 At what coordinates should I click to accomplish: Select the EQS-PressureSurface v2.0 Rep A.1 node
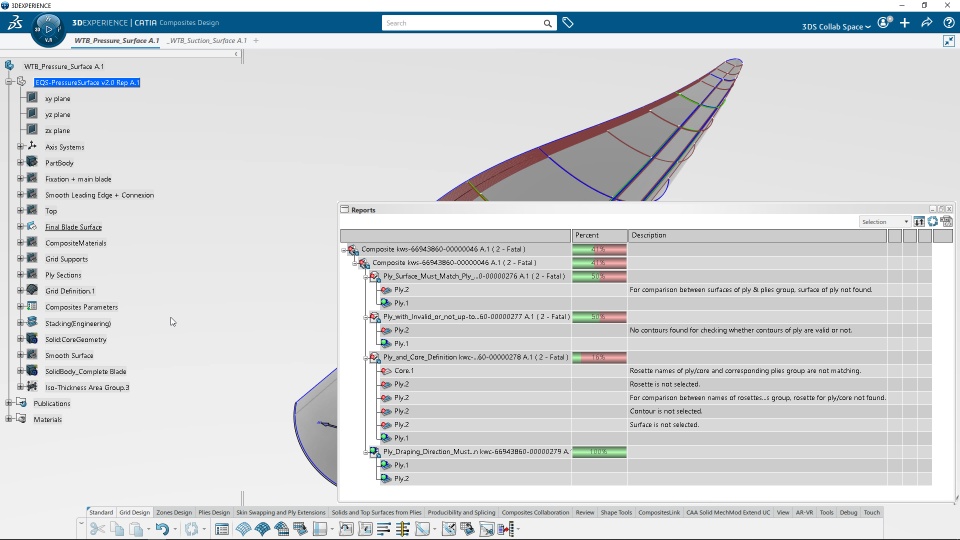click(x=87, y=82)
